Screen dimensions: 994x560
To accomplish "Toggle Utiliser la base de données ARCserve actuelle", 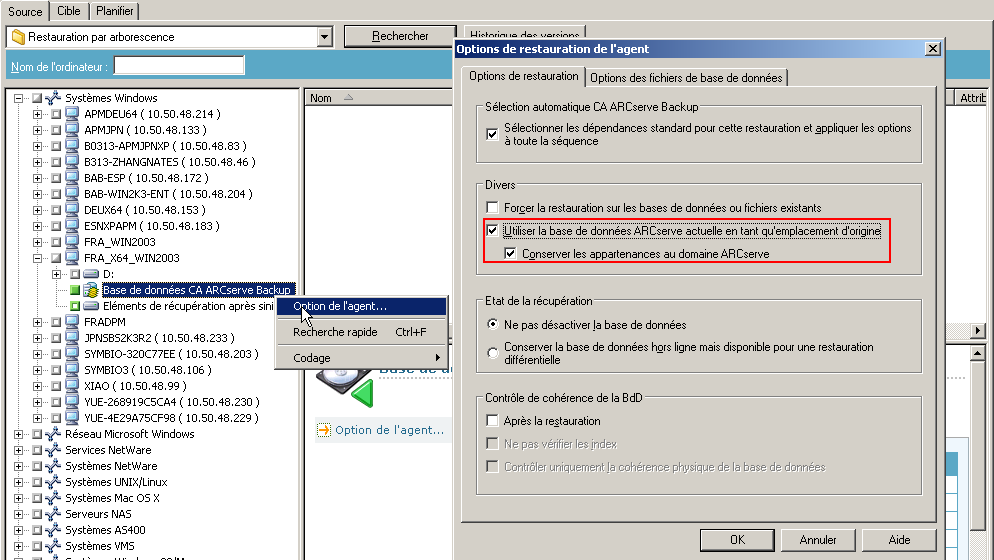I will [x=492, y=231].
